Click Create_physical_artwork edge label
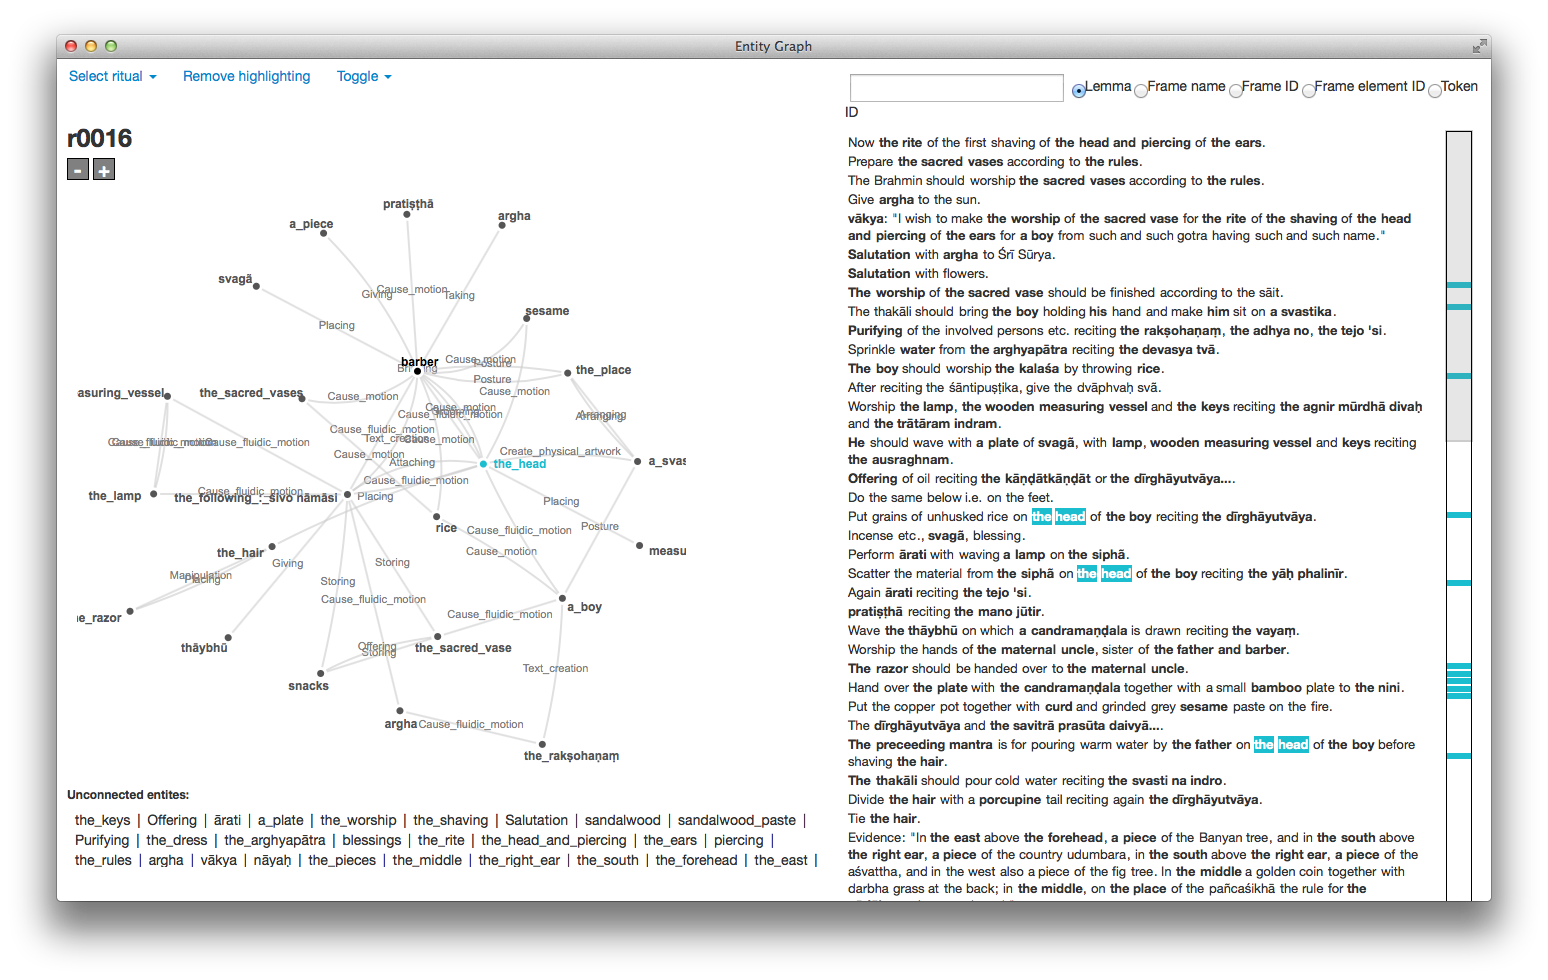 click(560, 451)
